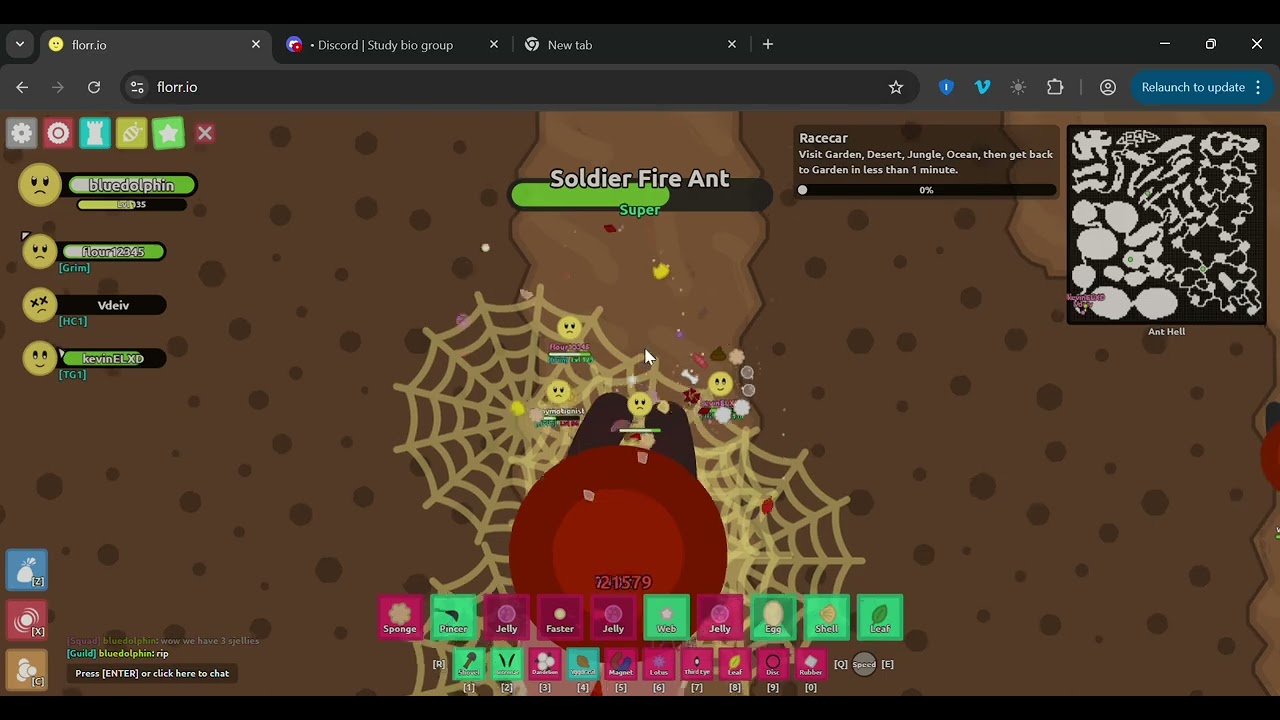Image resolution: width=1280 pixels, height=720 pixels.
Task: Click the Rubber secondary slot [0]
Action: pos(810,664)
